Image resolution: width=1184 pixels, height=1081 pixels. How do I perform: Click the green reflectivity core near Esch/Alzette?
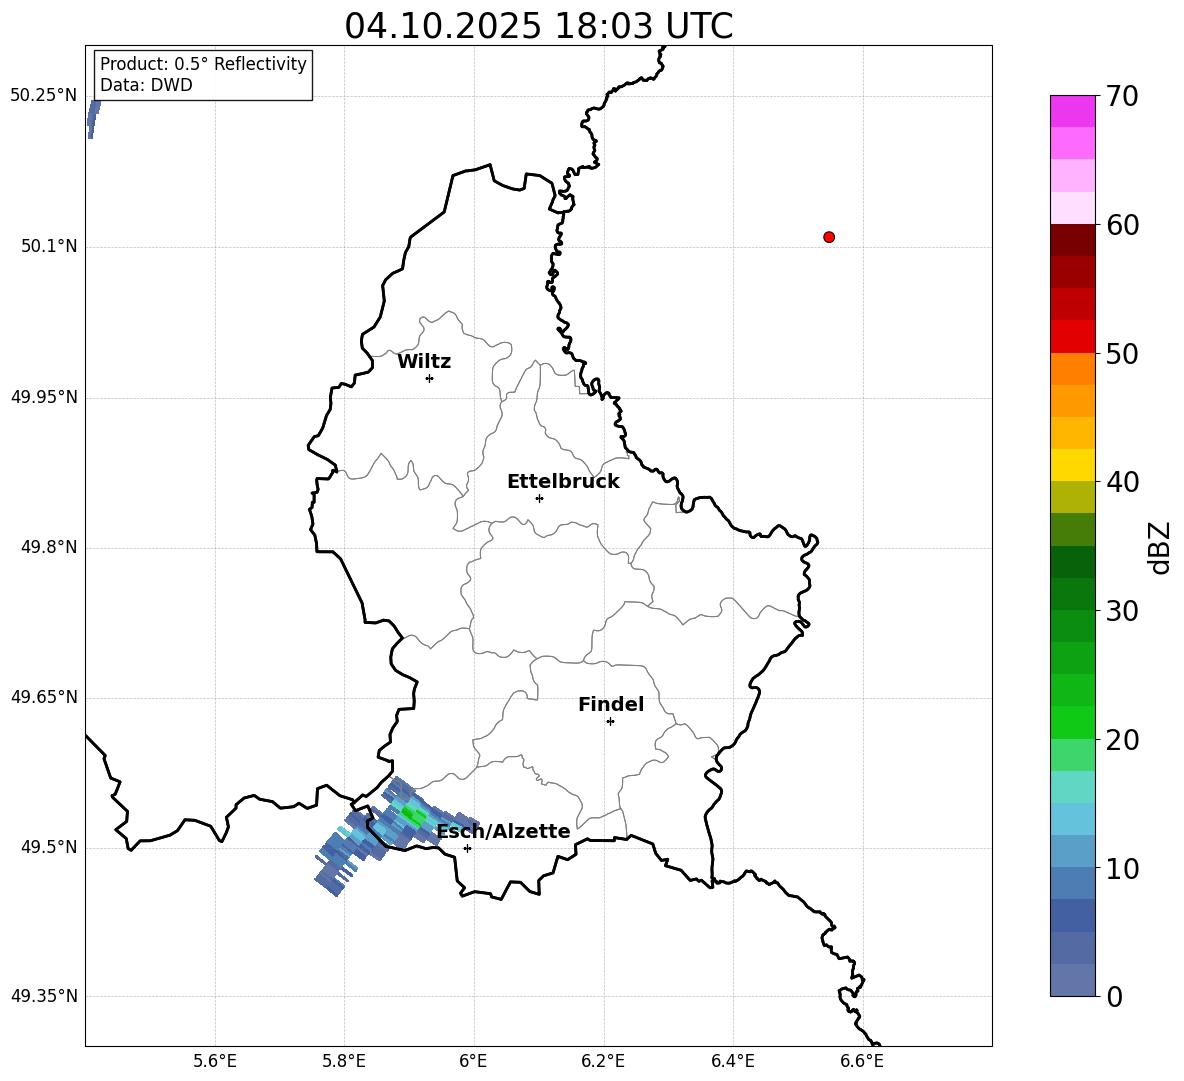(x=412, y=815)
